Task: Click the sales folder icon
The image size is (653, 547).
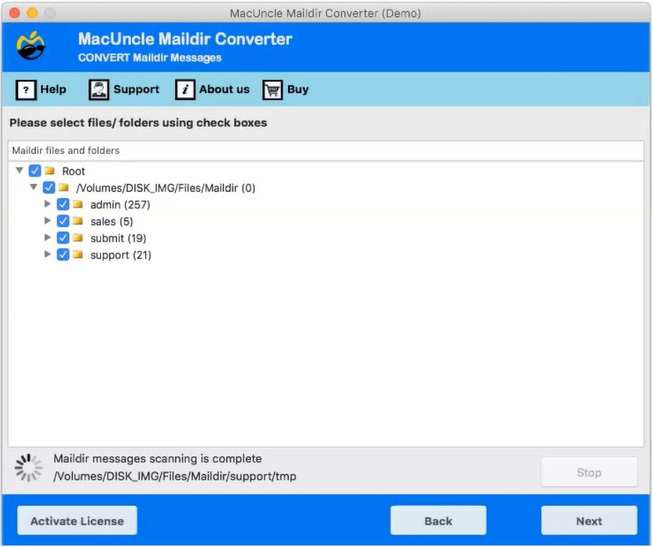Action: click(78, 221)
